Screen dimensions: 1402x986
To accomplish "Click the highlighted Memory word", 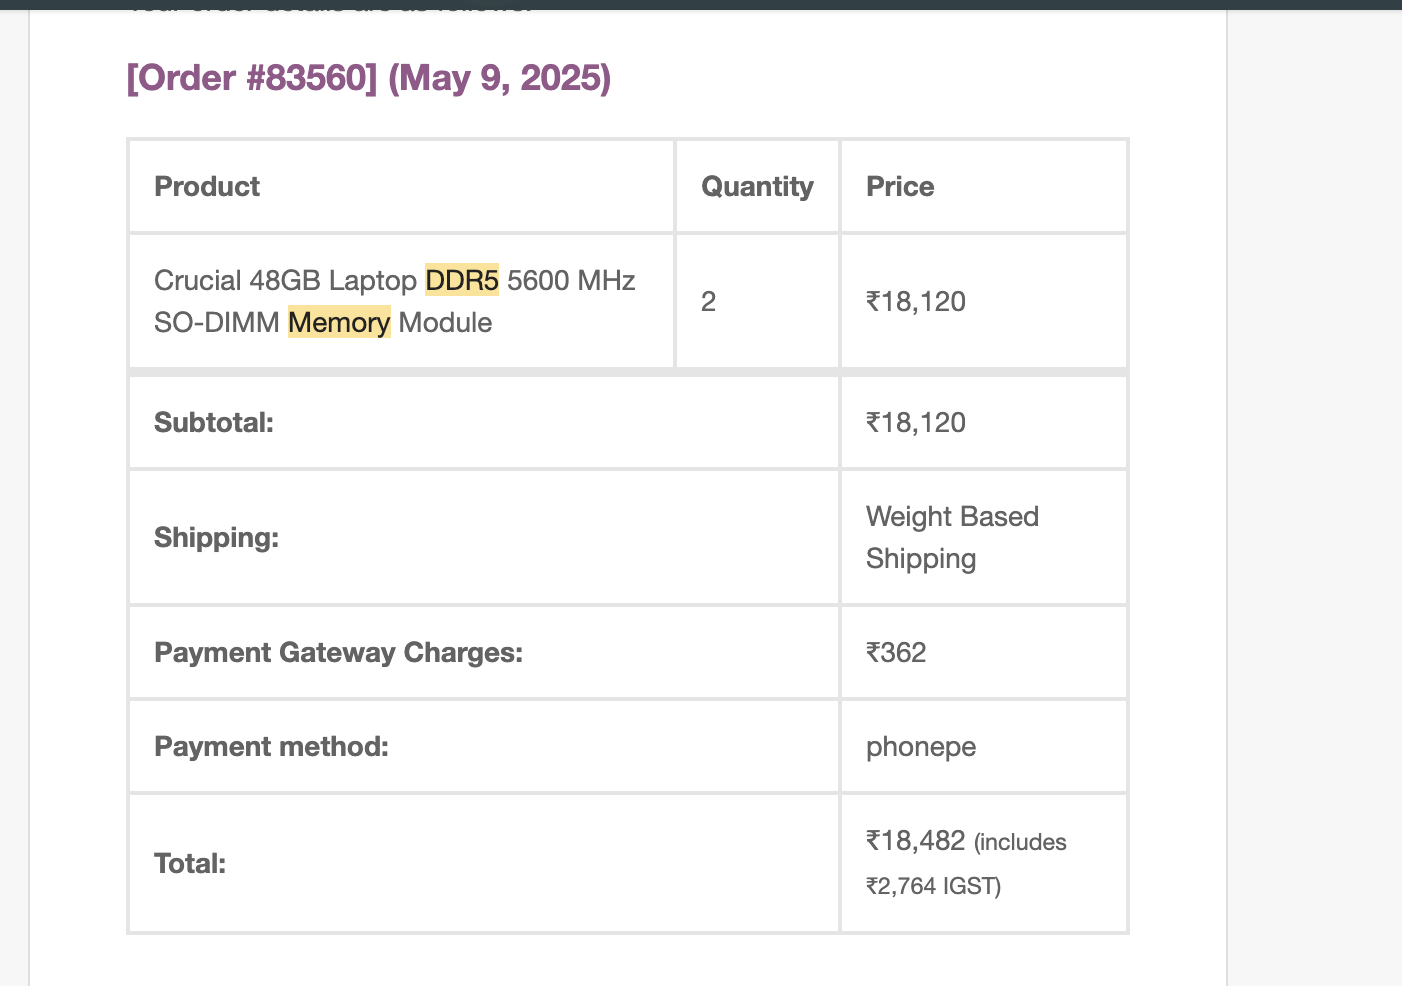I will 339,323.
